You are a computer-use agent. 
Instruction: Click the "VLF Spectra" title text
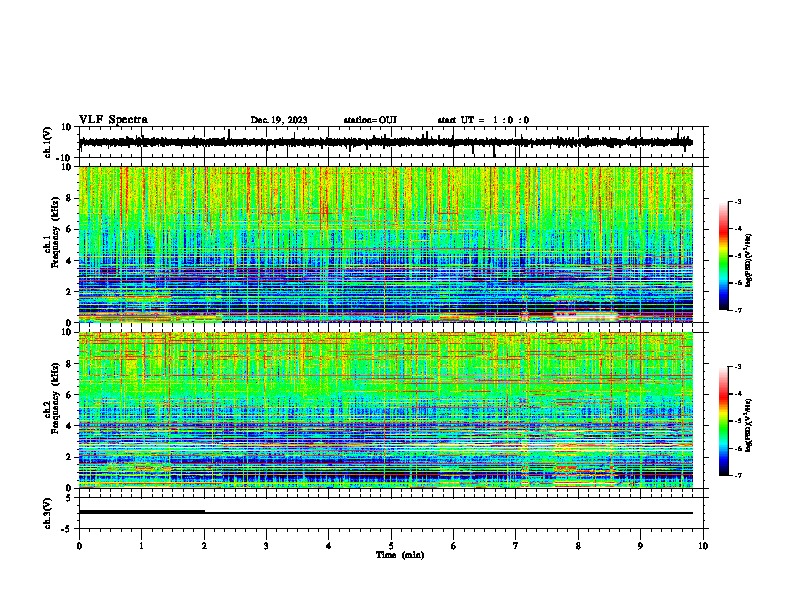pyautogui.click(x=113, y=119)
